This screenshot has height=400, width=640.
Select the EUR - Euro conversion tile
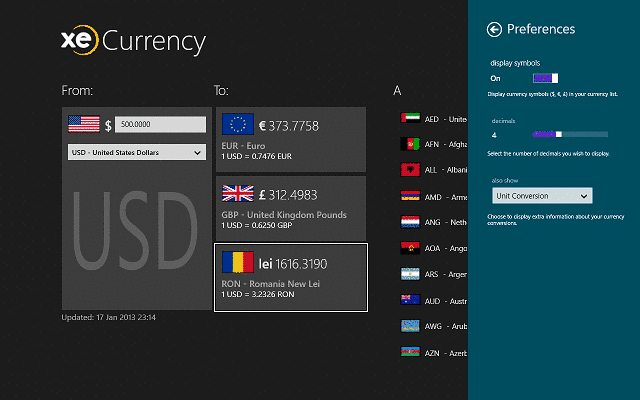point(291,140)
